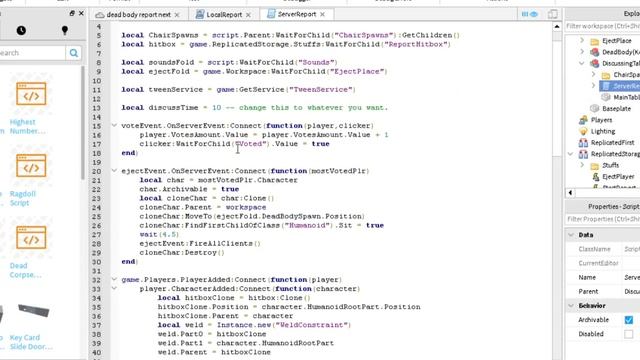The image size is (640, 360).
Task: Select the ReplicatedStorage service icon
Action: (583, 154)
